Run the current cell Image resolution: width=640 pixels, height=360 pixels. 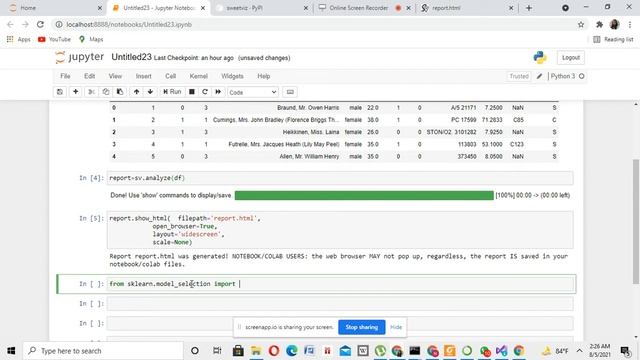[172, 92]
